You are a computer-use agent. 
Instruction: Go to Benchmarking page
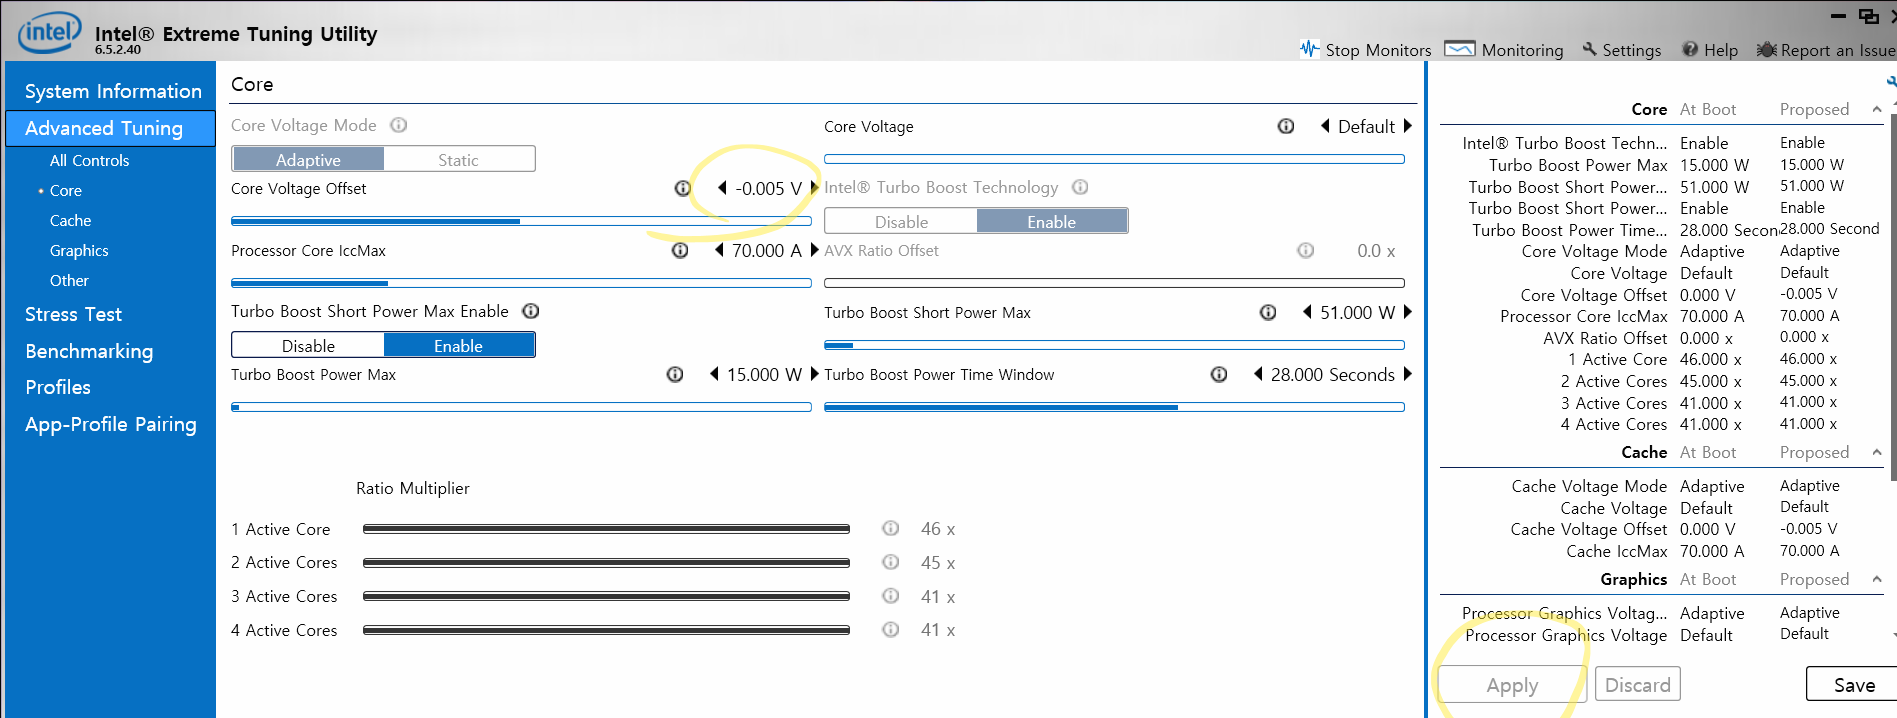click(89, 351)
